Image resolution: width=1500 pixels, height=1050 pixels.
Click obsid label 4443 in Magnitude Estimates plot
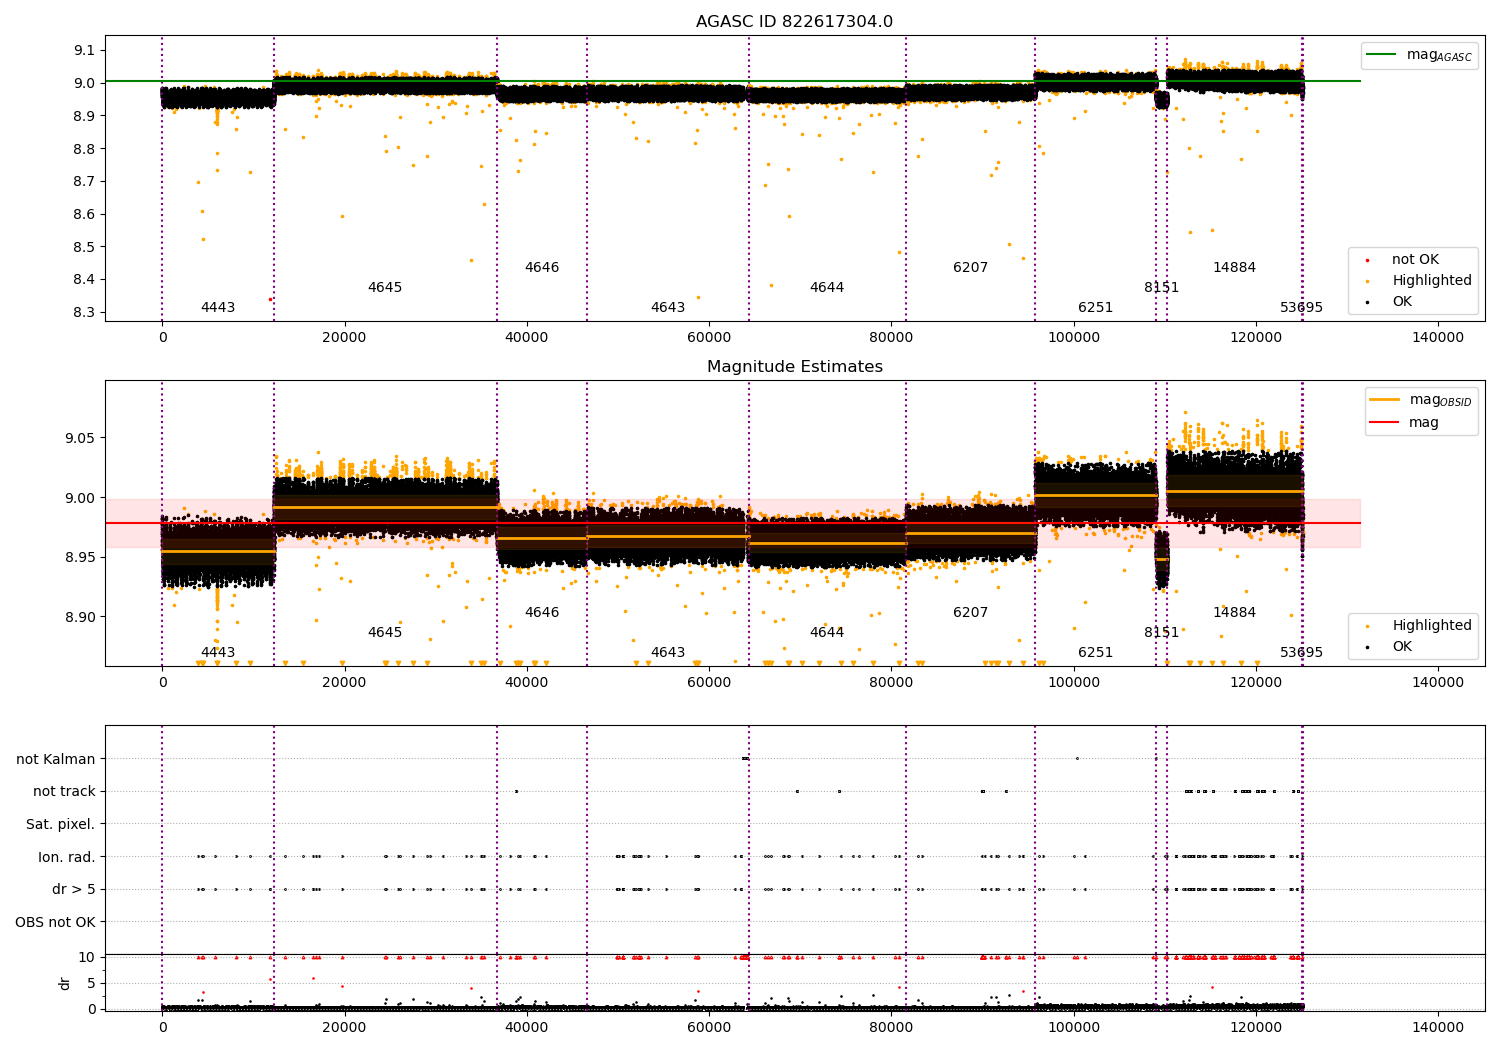[x=218, y=653]
